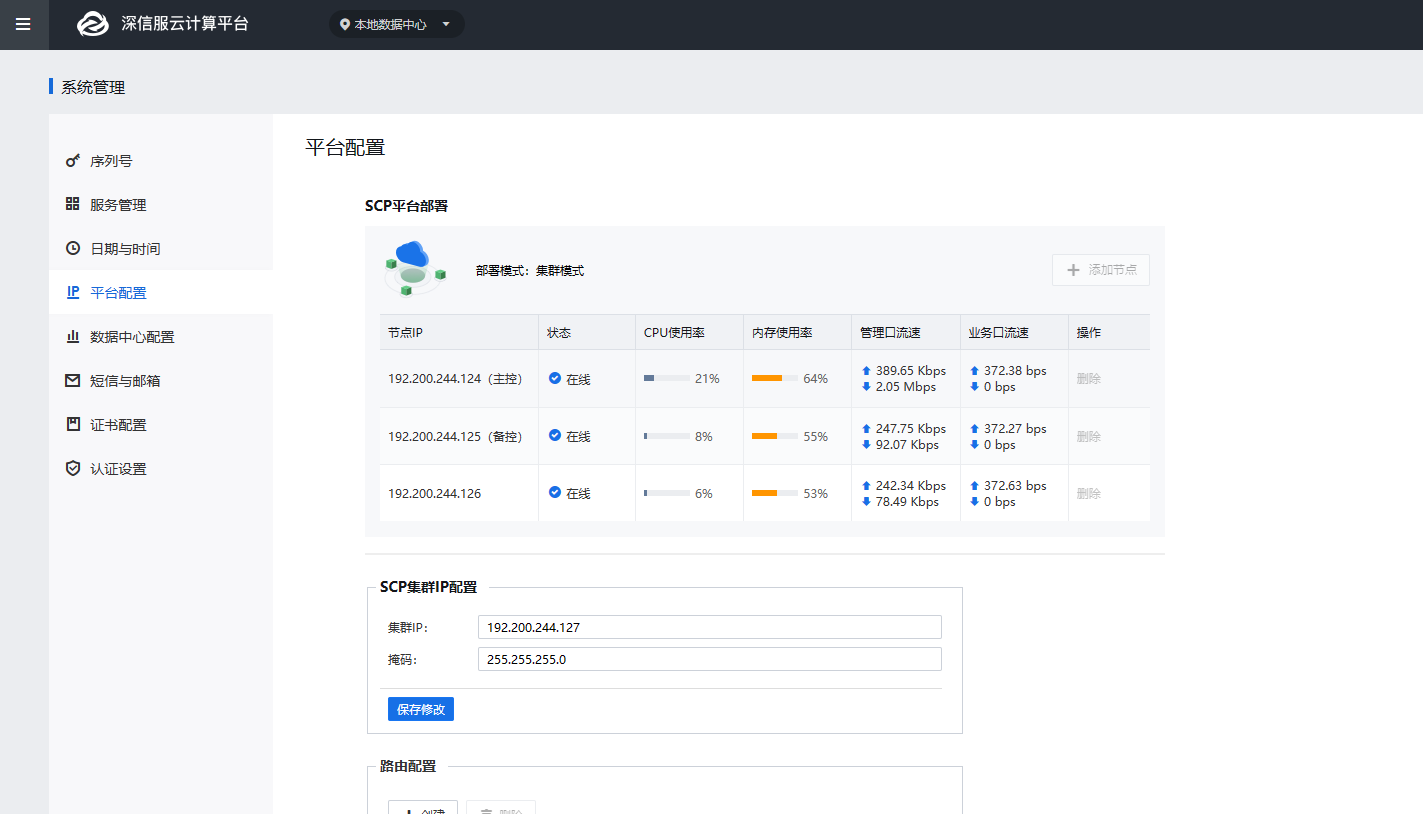
Task: Click memory usage bar showing 55%
Action: pyautogui.click(x=775, y=436)
